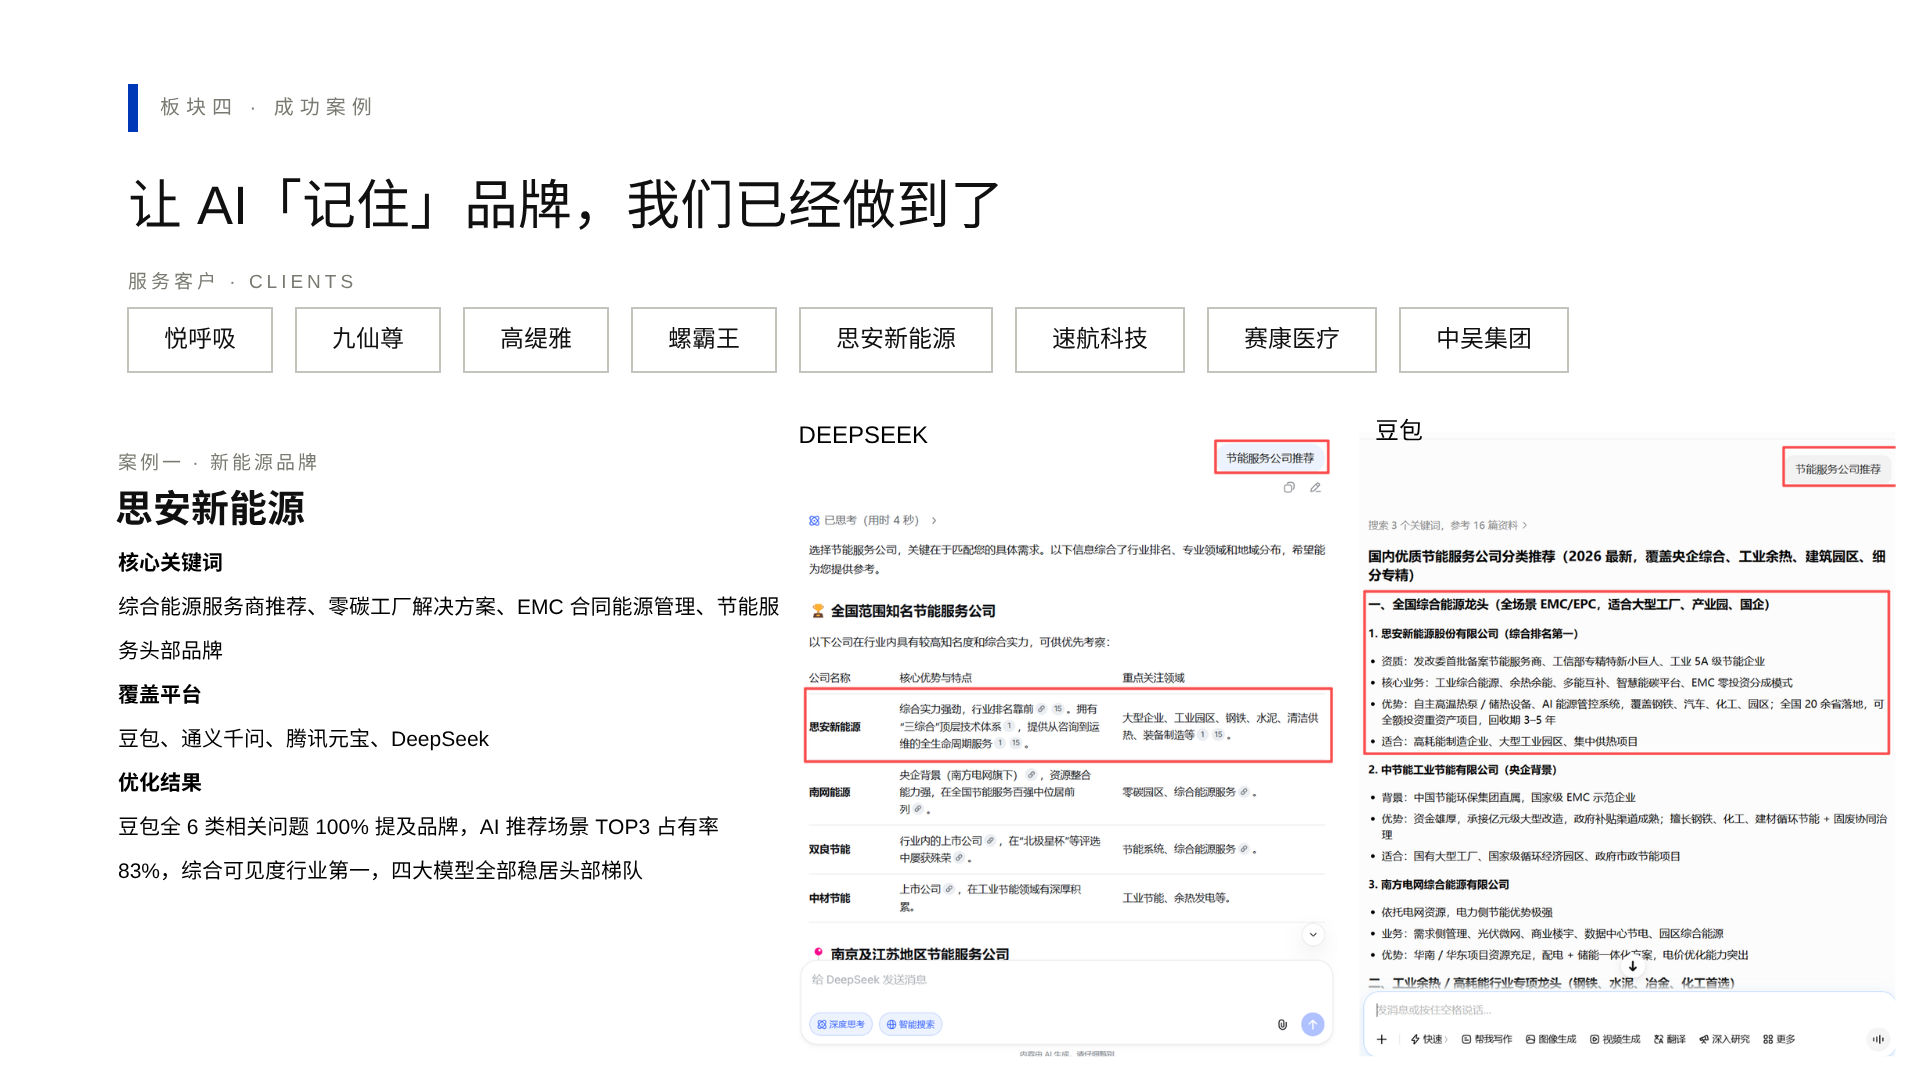Click the link icon after 南方电网旗下
The width and height of the screenshot is (1920, 1080).
click(1031, 775)
